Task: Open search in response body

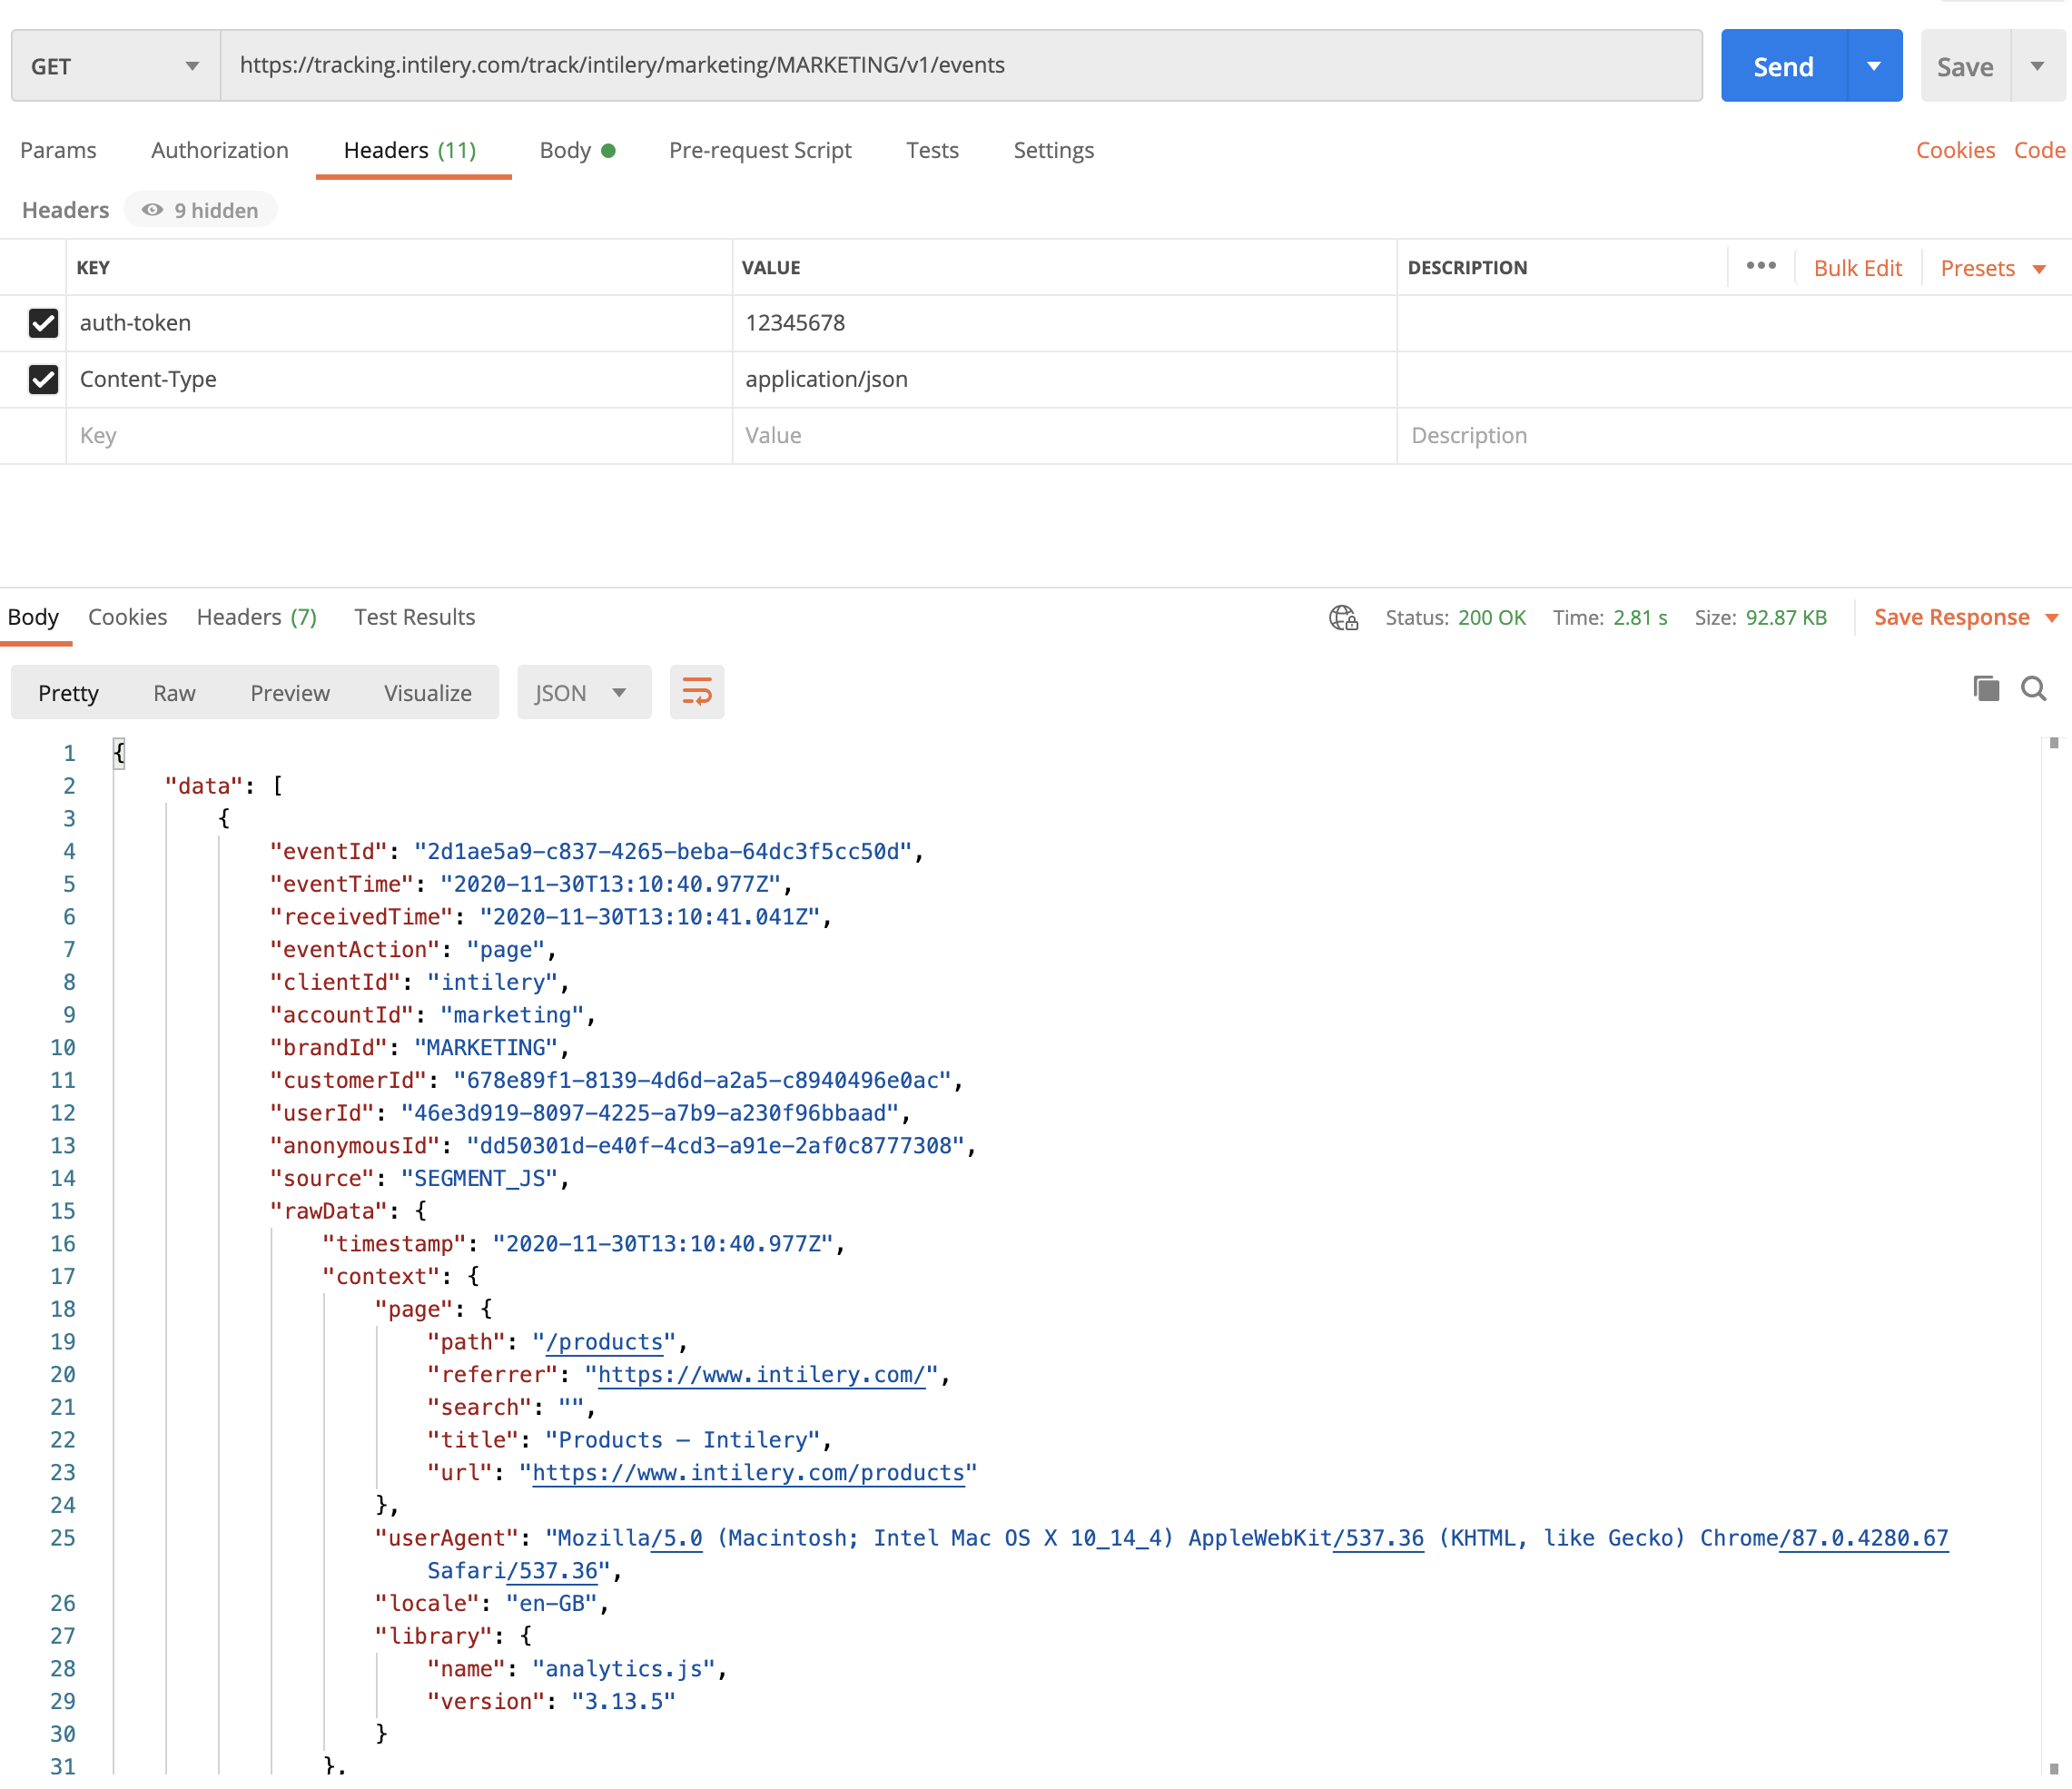Action: pyautogui.click(x=2033, y=689)
